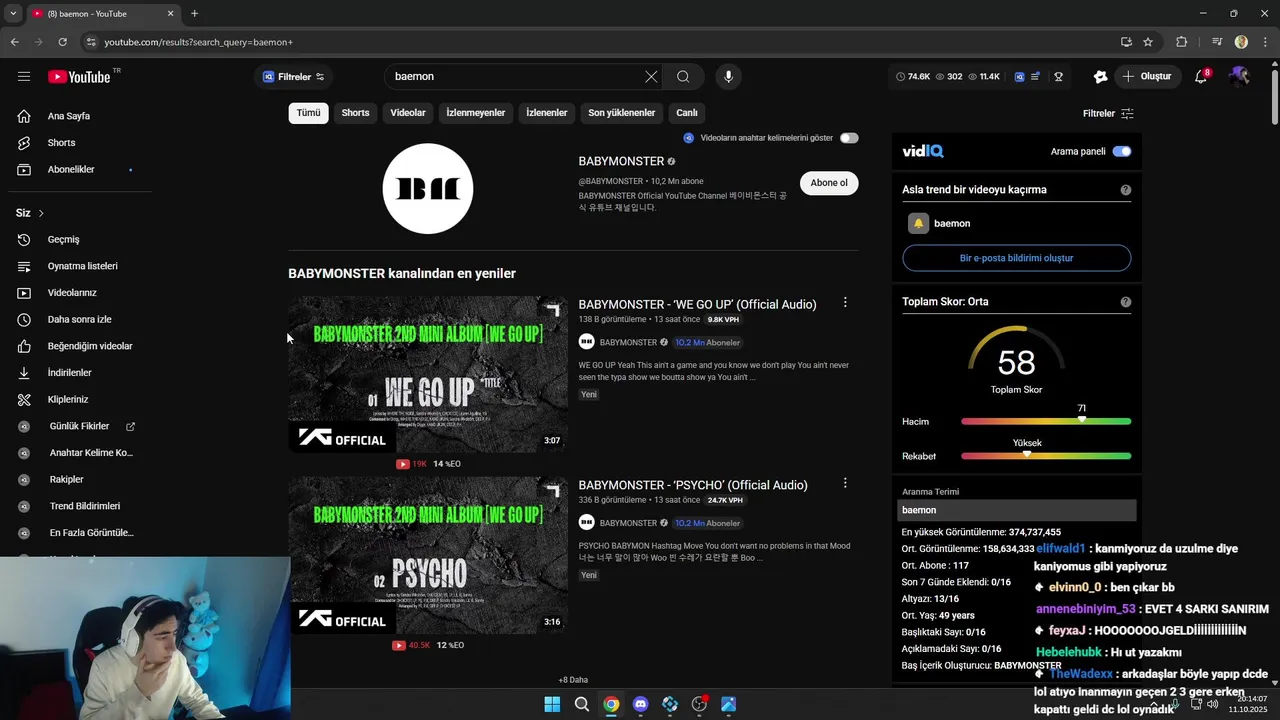Select the Tümü filter chip
Viewport: 1280px width, 720px height.
click(308, 113)
